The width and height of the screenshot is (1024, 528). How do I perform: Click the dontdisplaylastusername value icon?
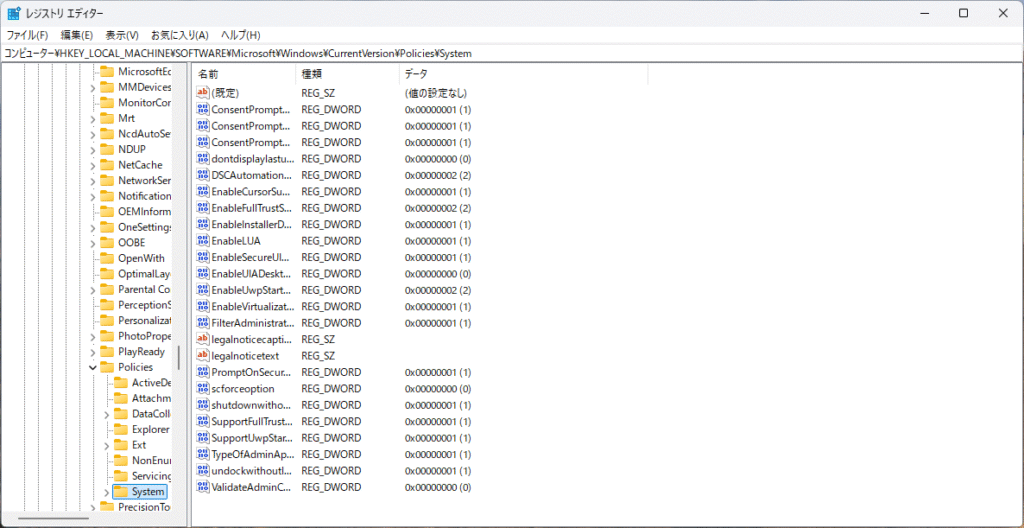click(202, 159)
